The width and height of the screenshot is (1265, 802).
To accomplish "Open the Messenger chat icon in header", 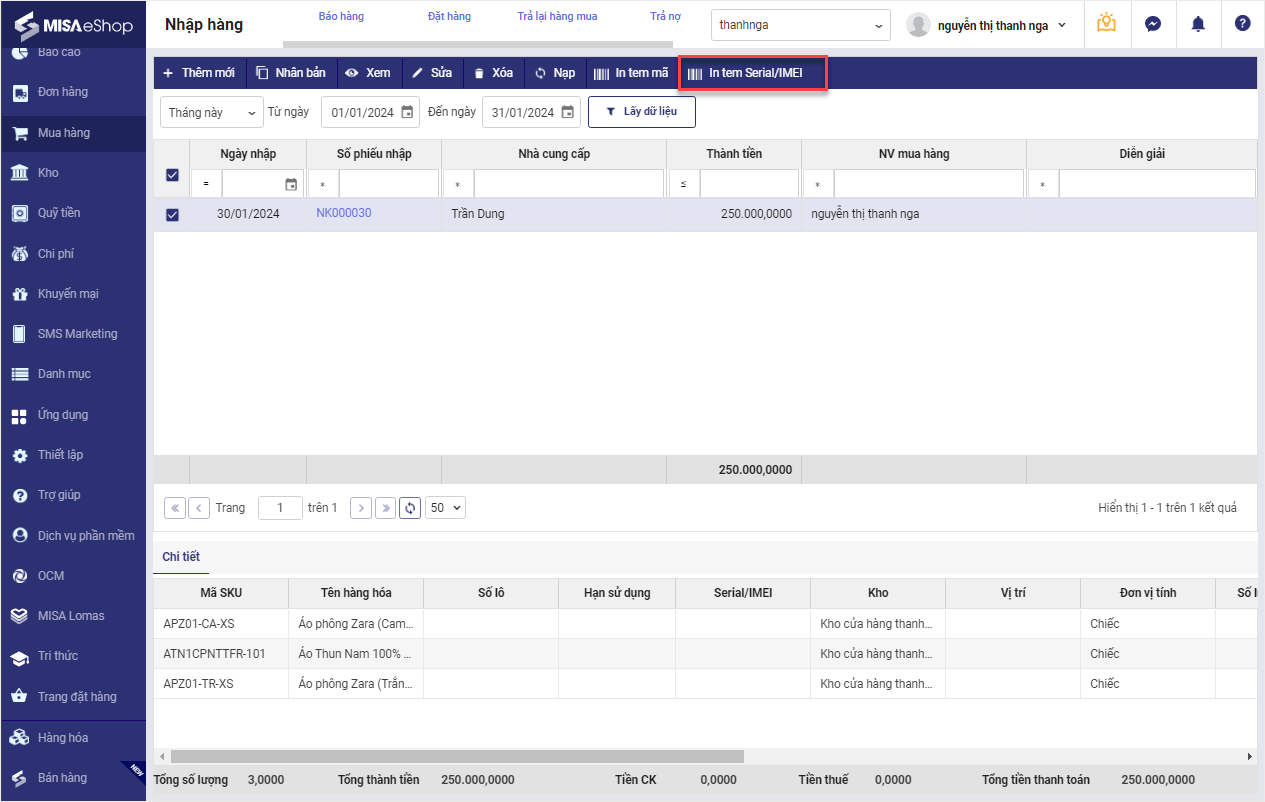I will point(1153,24).
